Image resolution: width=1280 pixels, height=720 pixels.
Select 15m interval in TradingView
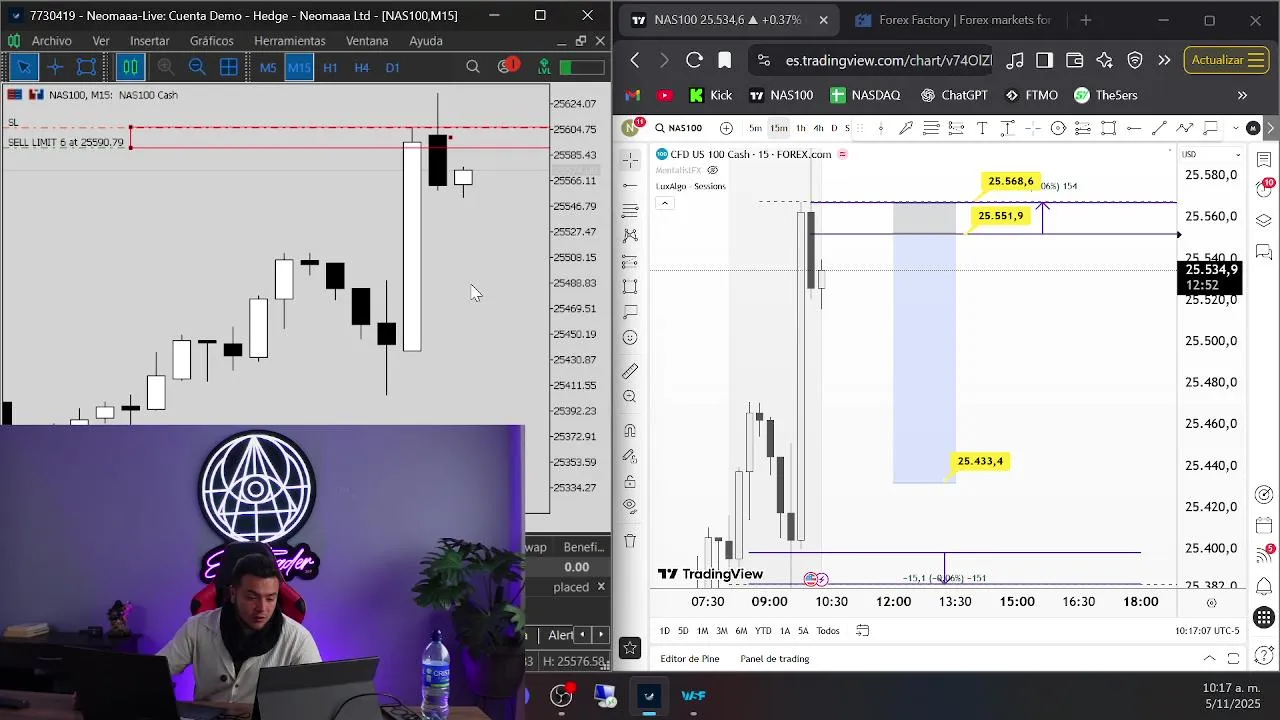[x=778, y=128]
